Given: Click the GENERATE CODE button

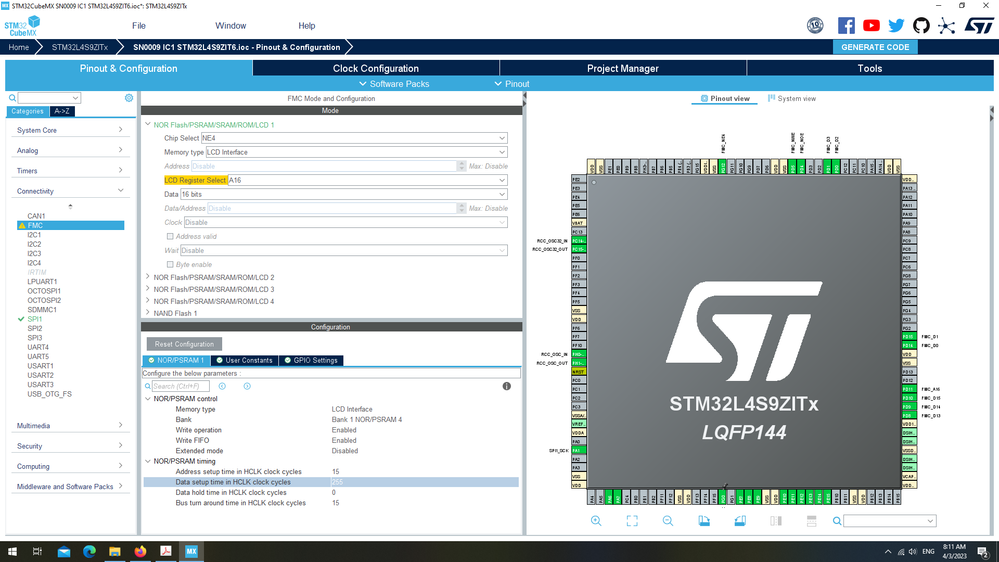Looking at the screenshot, I should [x=875, y=47].
